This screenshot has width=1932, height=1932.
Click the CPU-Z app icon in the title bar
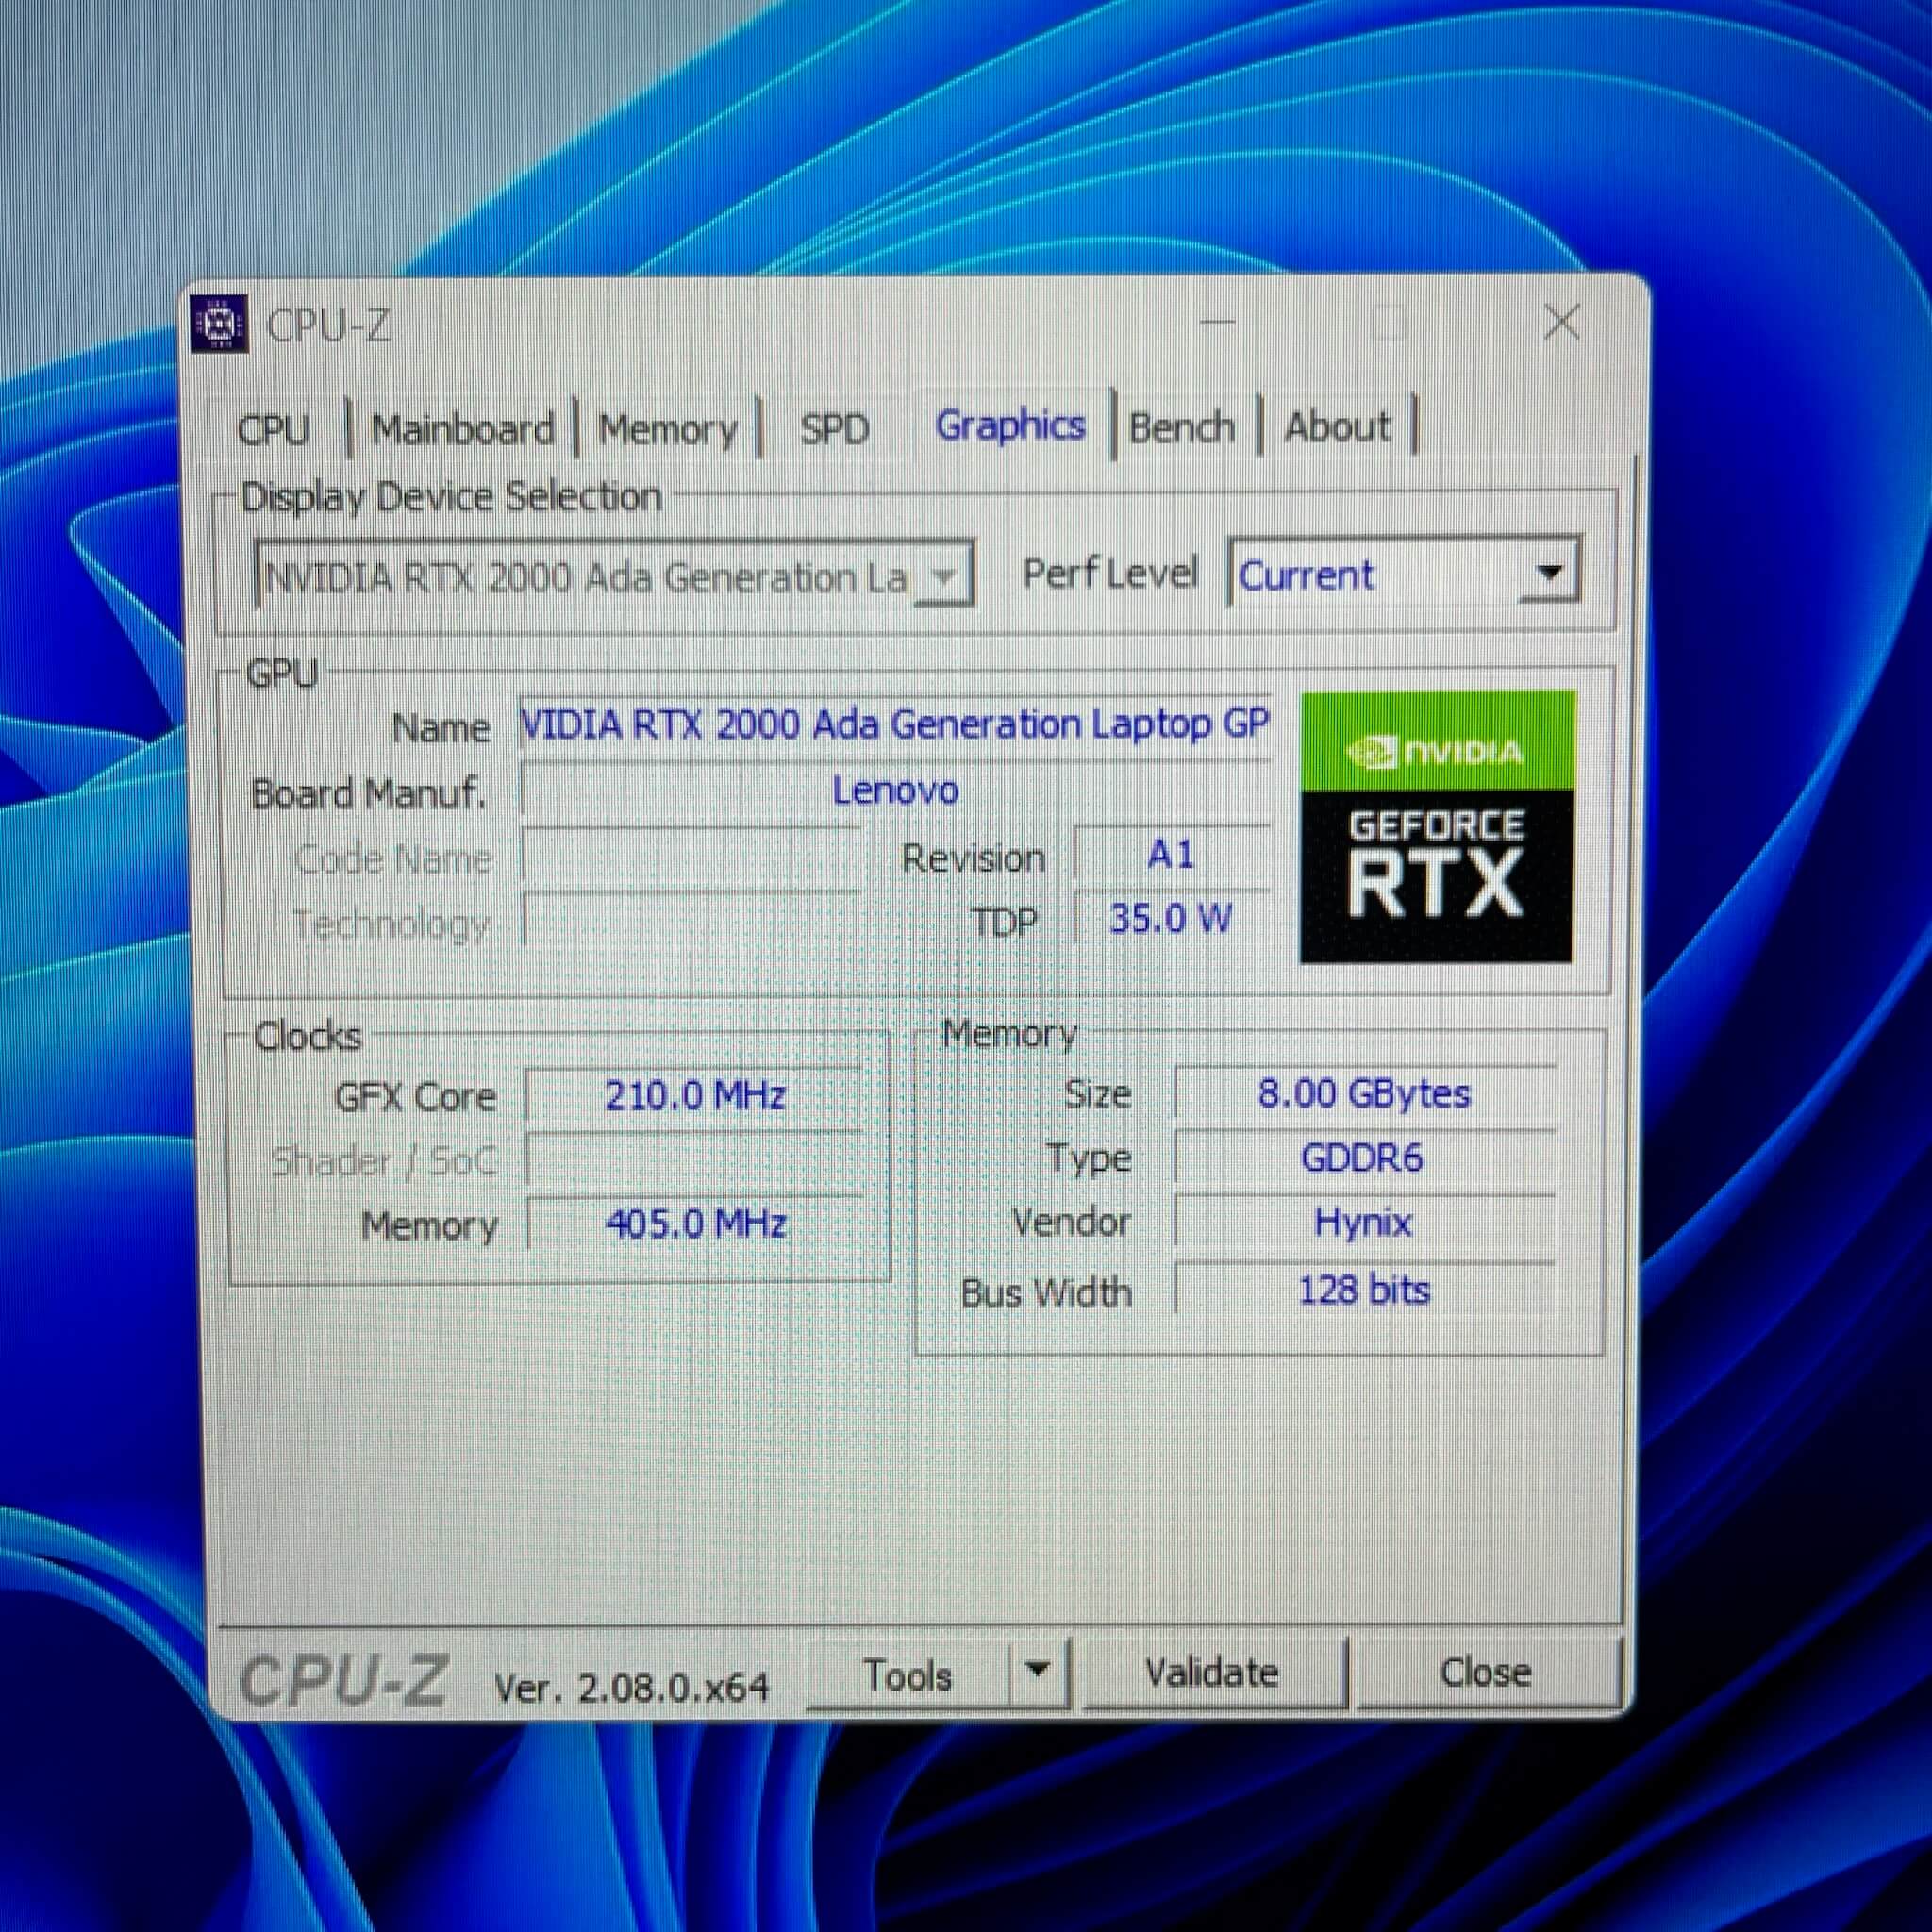pos(219,323)
